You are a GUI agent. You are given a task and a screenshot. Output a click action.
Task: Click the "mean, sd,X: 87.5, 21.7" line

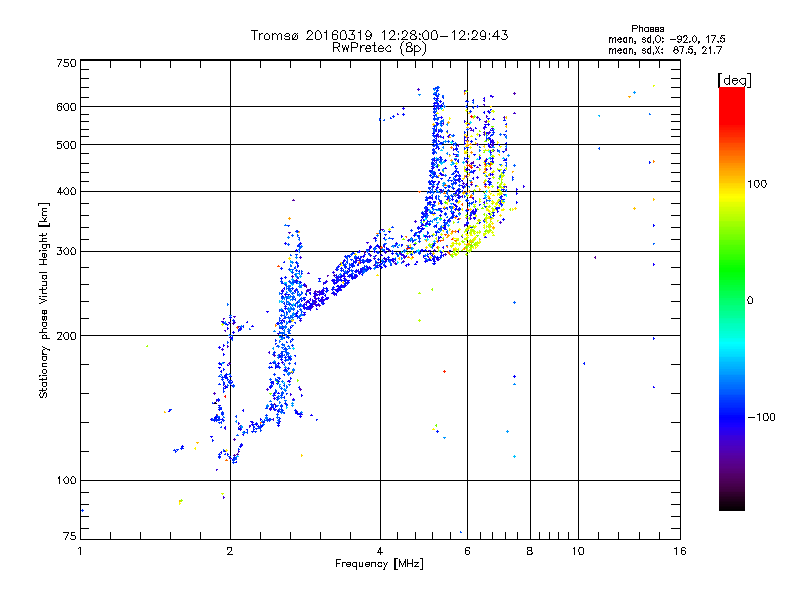click(x=665, y=51)
